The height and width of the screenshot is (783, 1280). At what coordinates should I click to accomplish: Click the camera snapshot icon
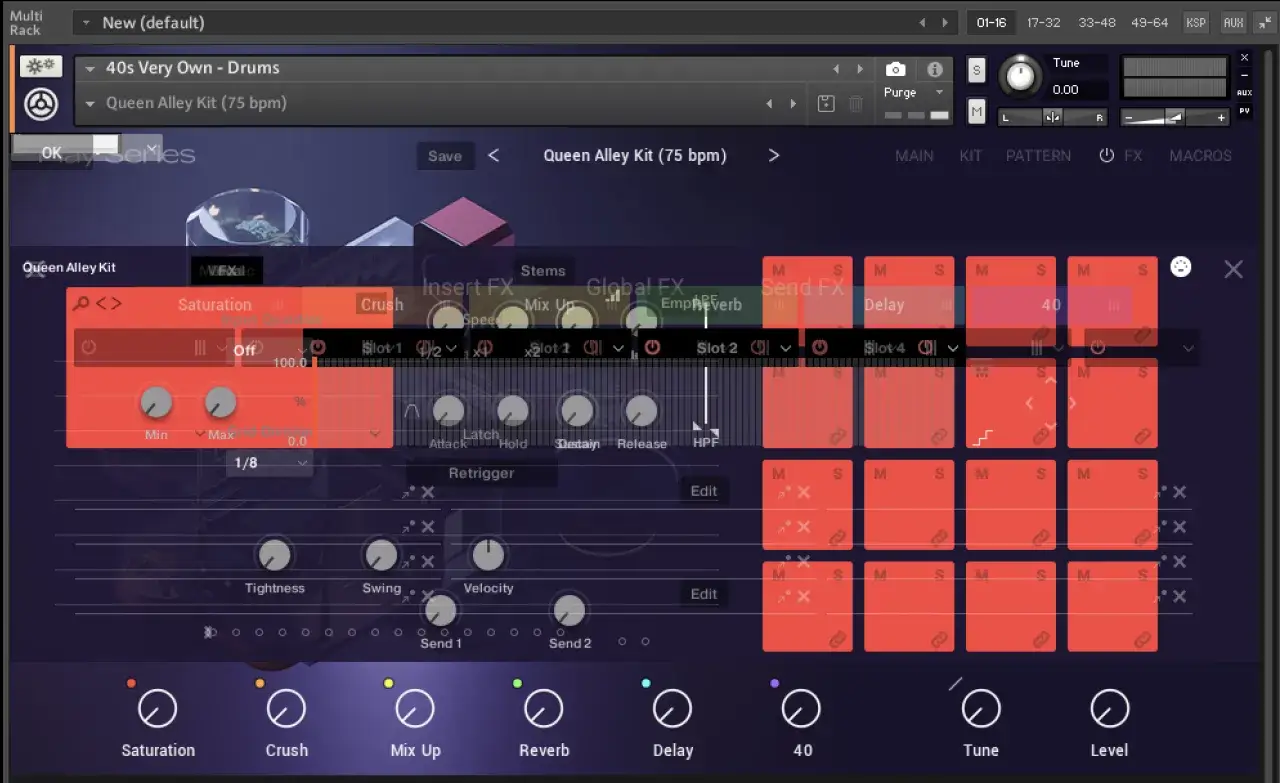896,69
